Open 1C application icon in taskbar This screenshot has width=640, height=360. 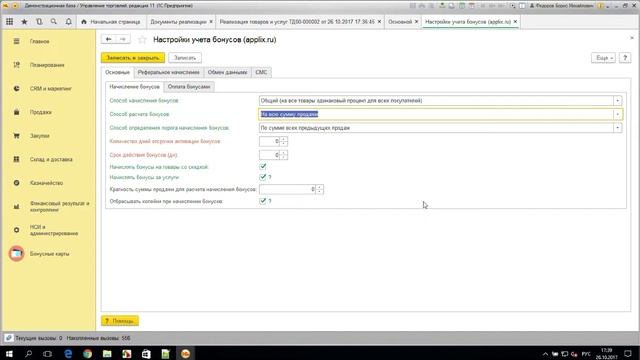(x=185, y=354)
